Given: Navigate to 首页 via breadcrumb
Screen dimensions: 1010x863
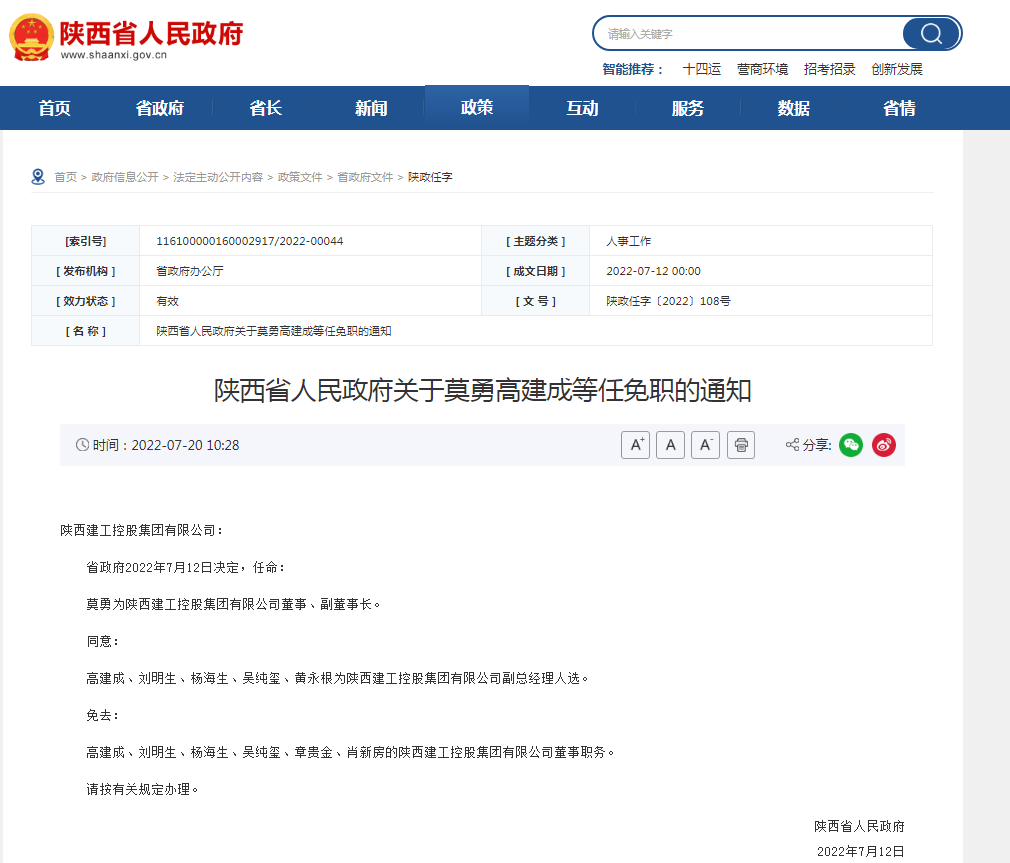Looking at the screenshot, I should [x=65, y=175].
